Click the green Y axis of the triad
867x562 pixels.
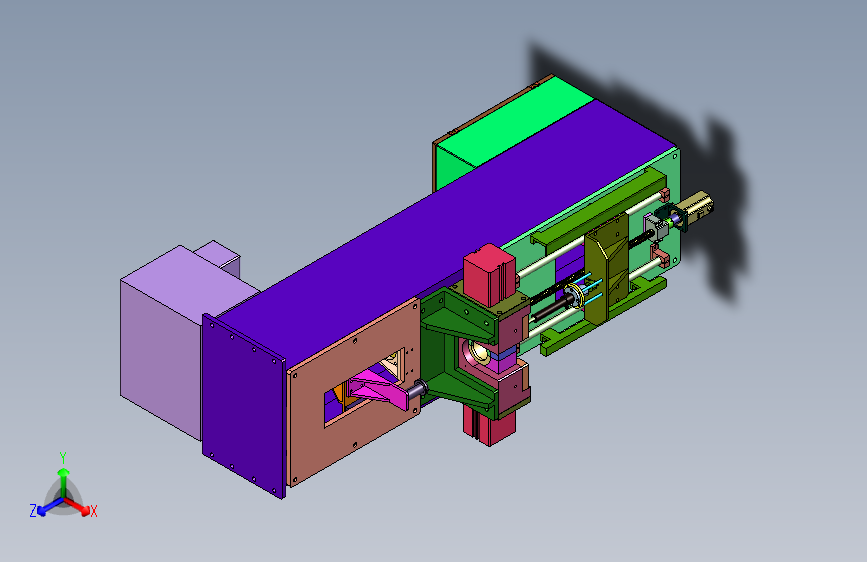tap(64, 482)
